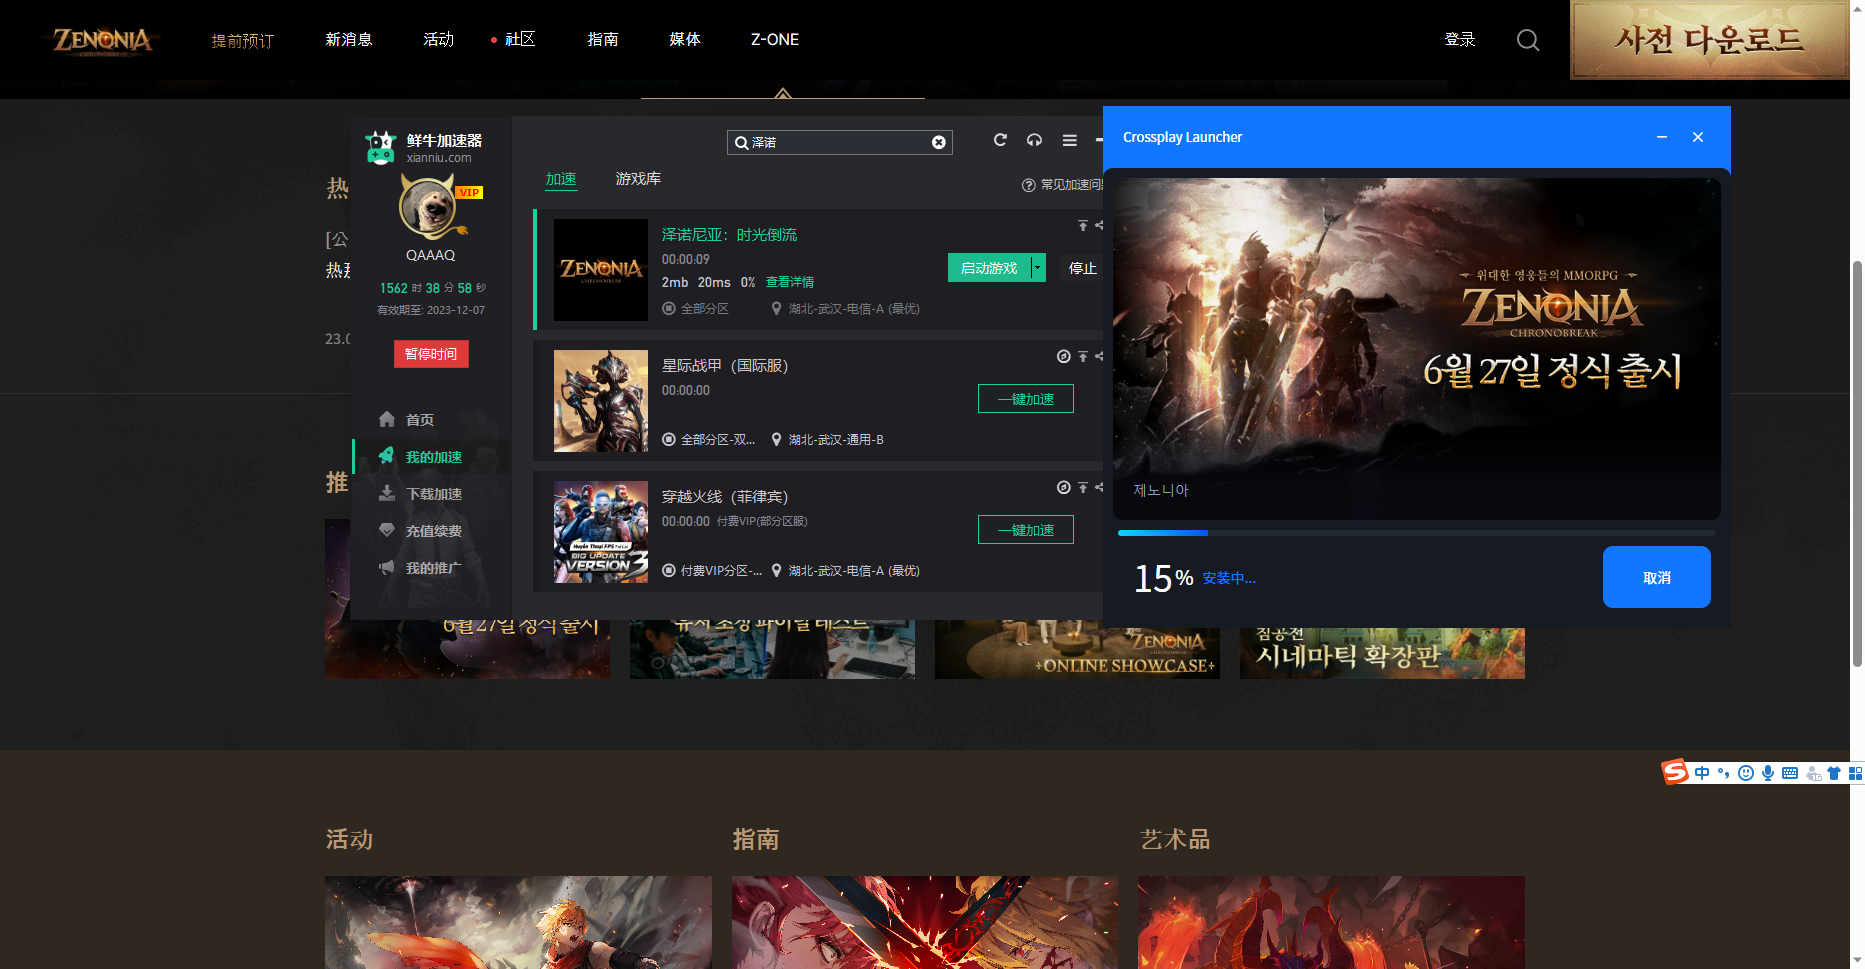
Task: Open Sogou toolbox grid icon
Action: pos(1855,773)
